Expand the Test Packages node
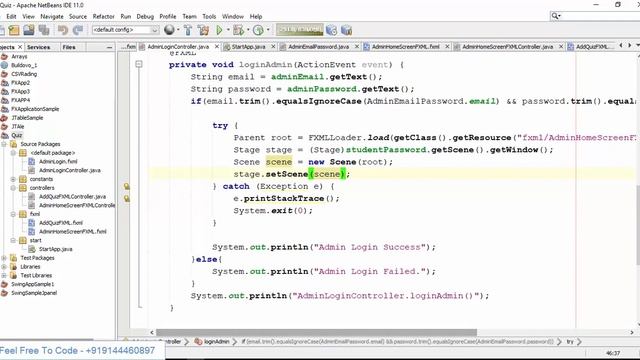 tap(4, 258)
